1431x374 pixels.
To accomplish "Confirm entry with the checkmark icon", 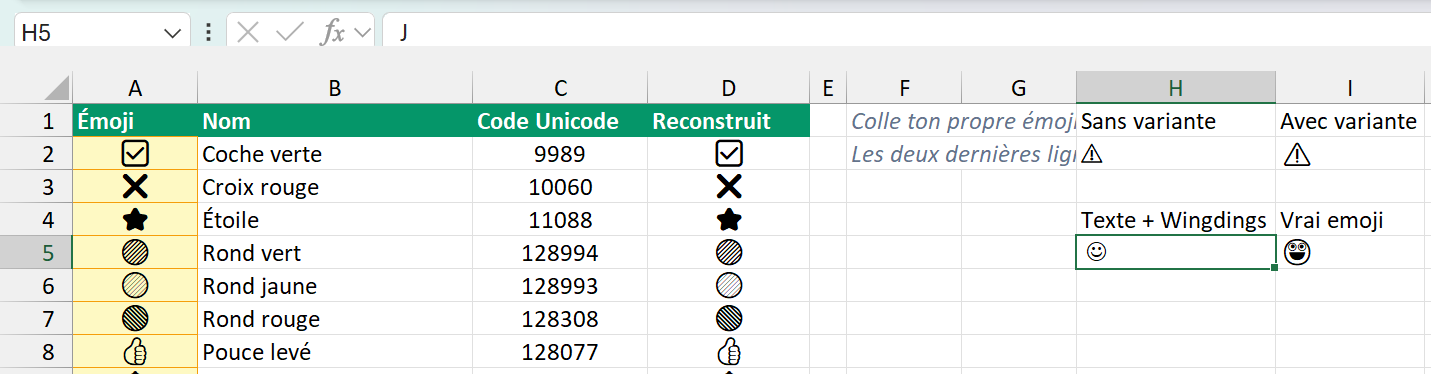I will (290, 33).
